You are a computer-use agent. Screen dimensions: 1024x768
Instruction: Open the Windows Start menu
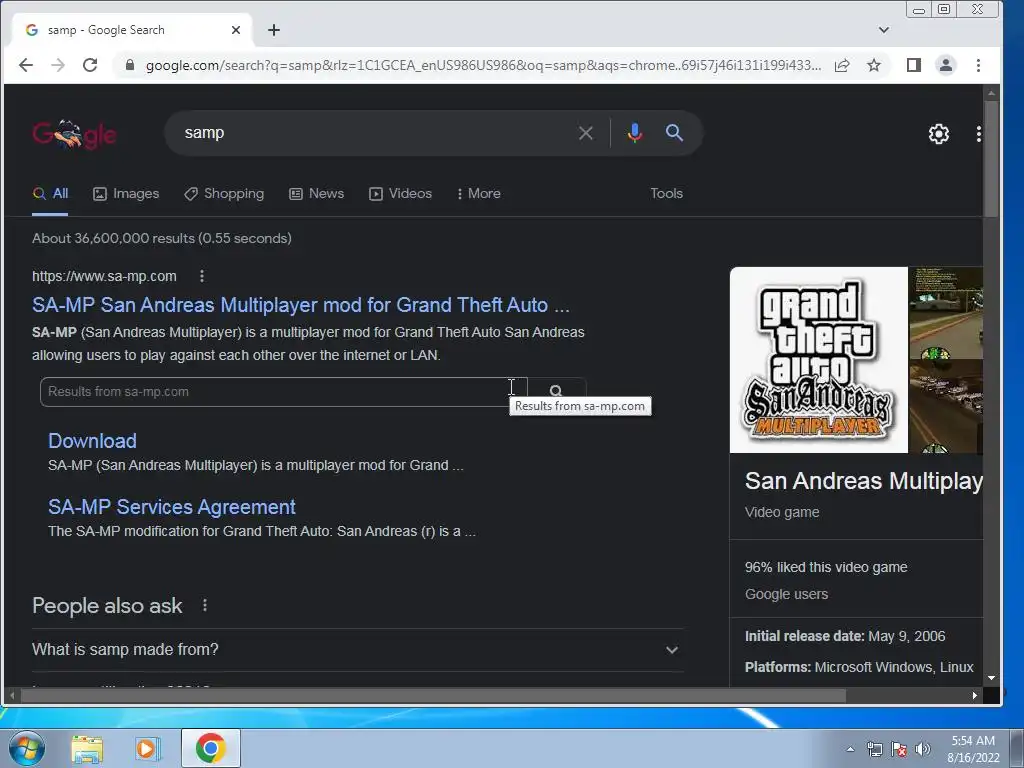click(x=26, y=748)
